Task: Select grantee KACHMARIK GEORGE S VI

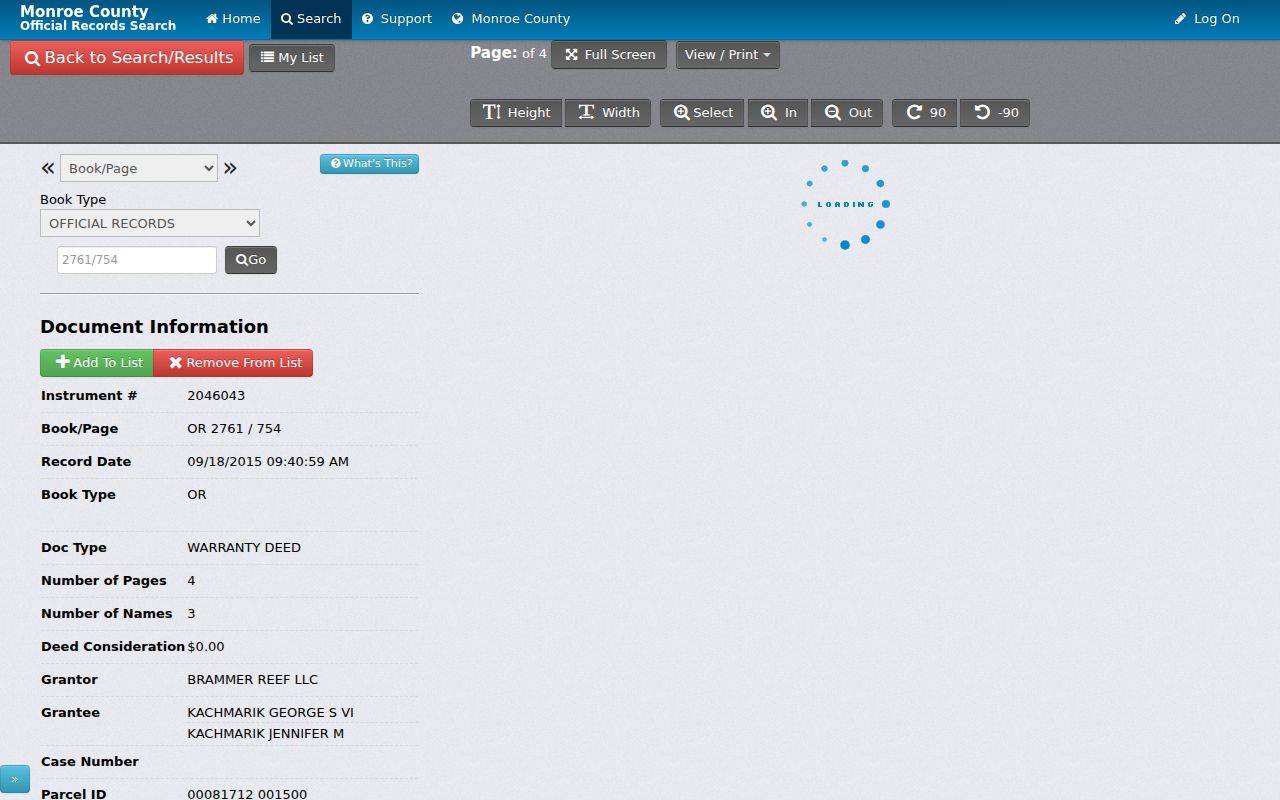Action: (x=271, y=713)
